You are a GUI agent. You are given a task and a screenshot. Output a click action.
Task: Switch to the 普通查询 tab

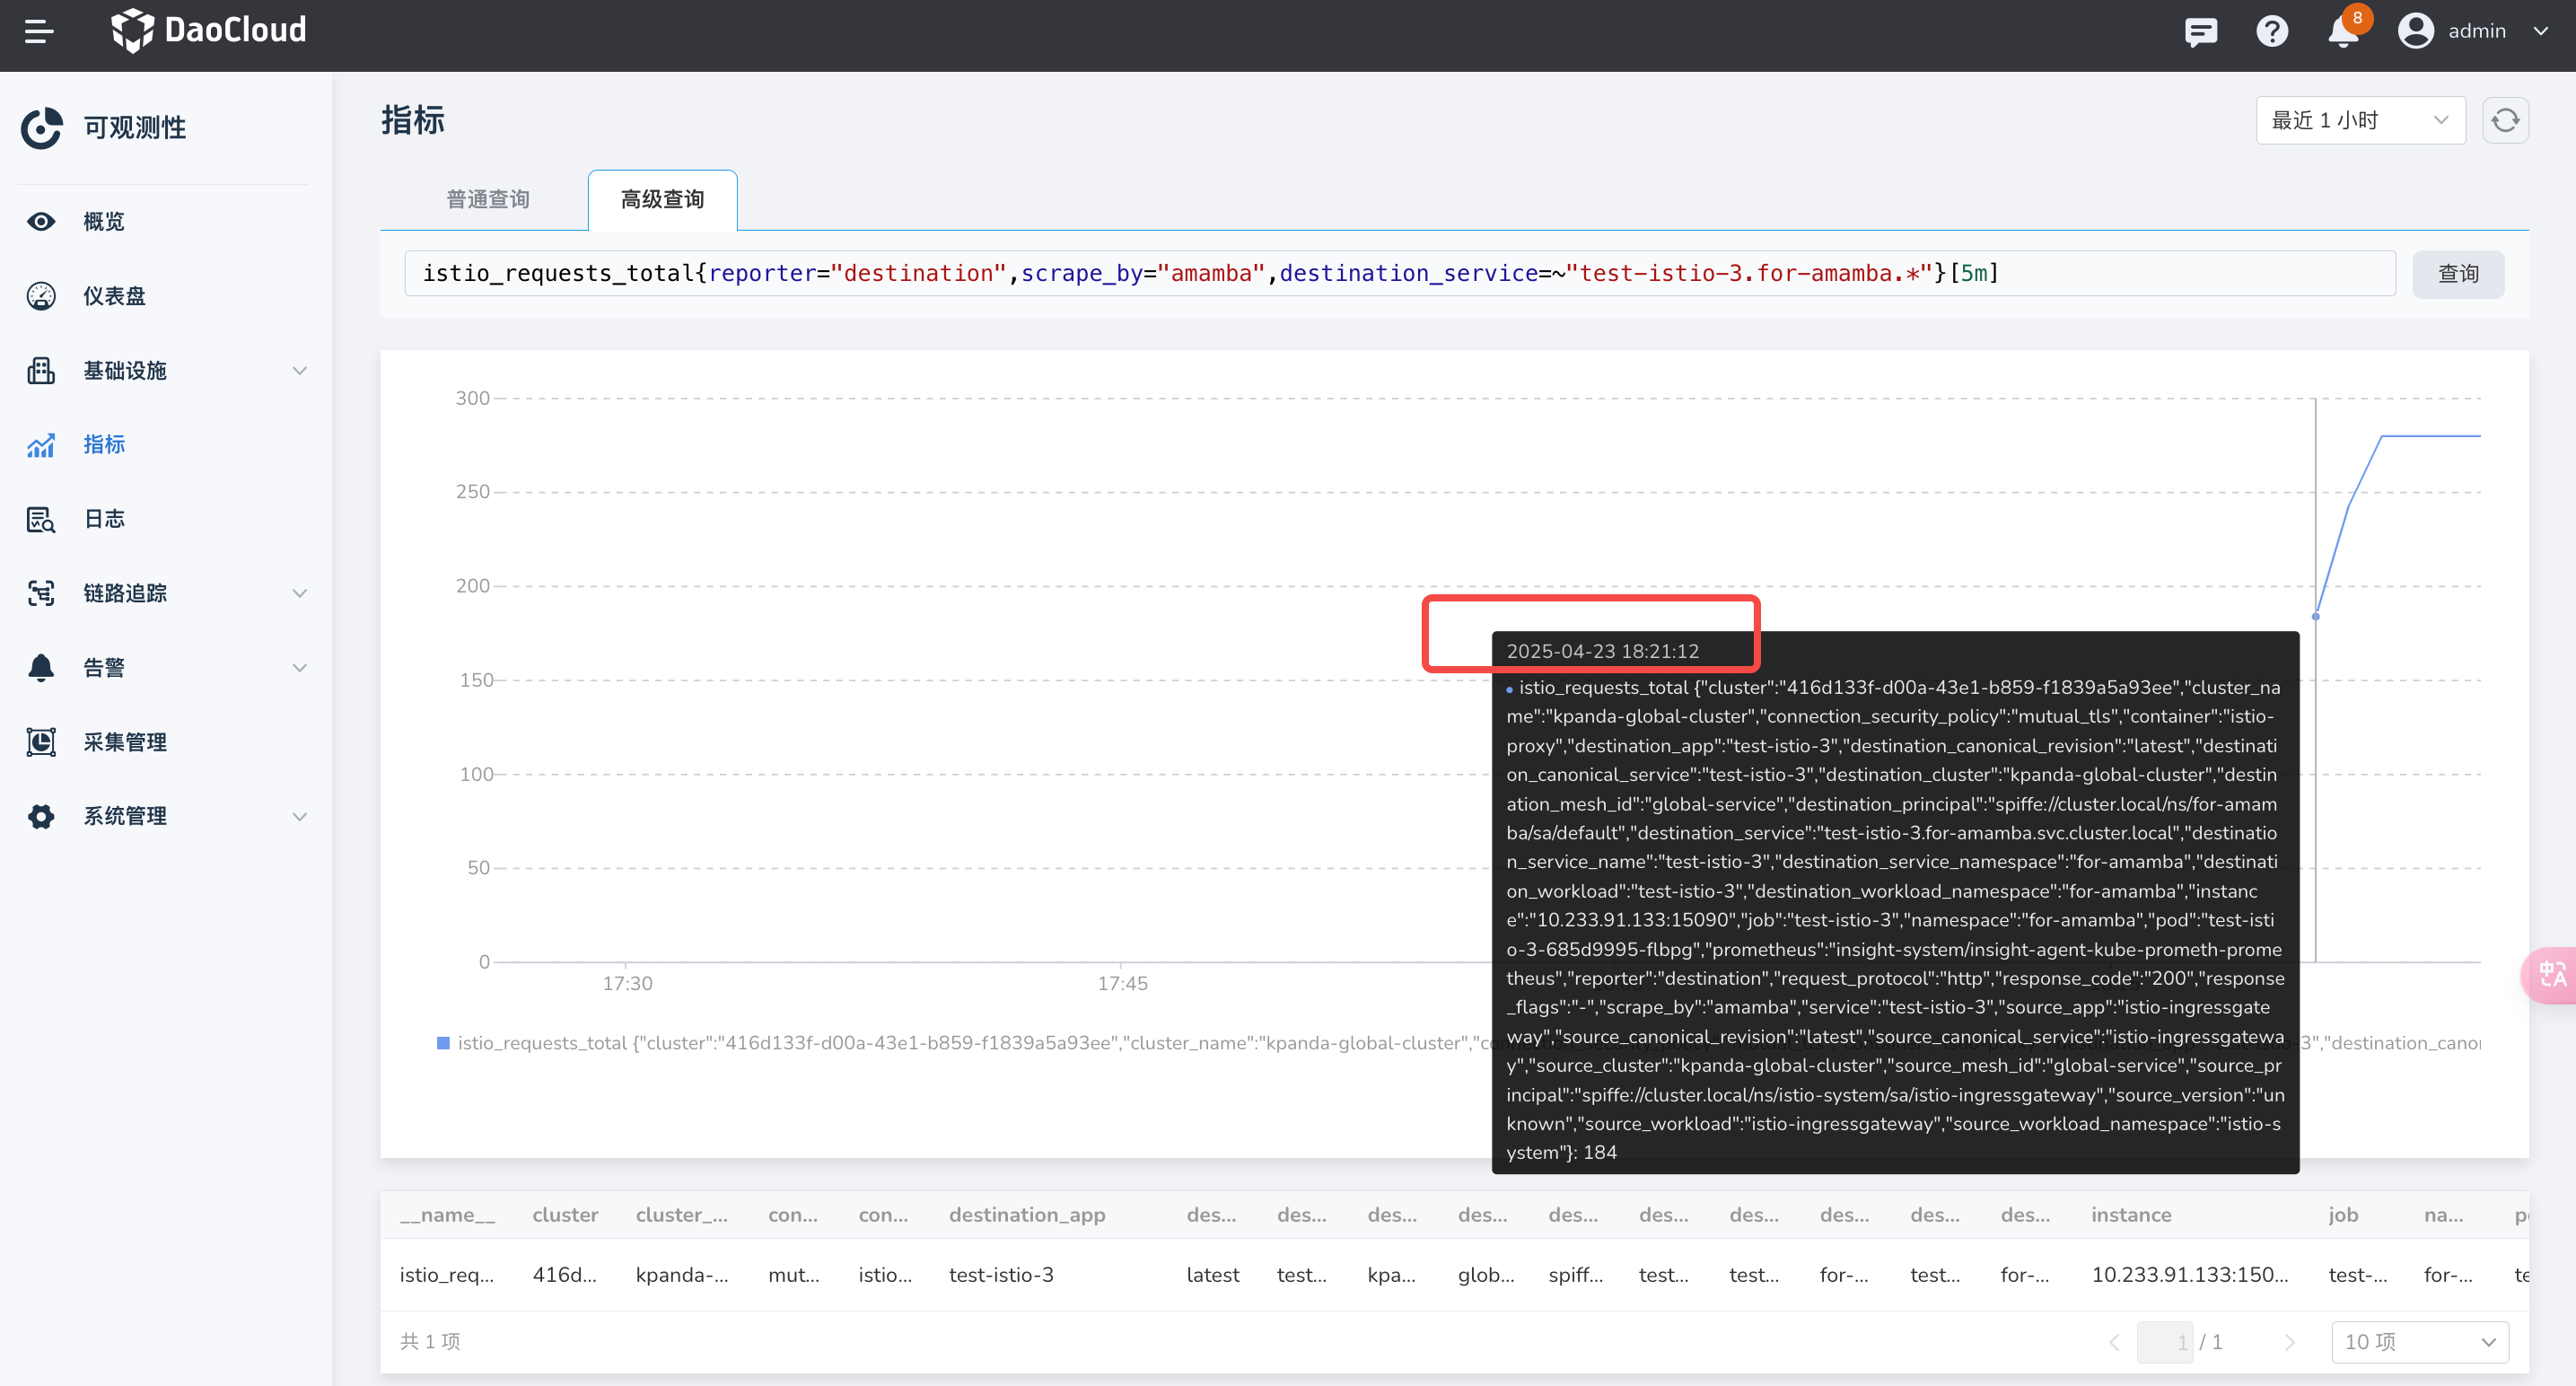coord(487,200)
